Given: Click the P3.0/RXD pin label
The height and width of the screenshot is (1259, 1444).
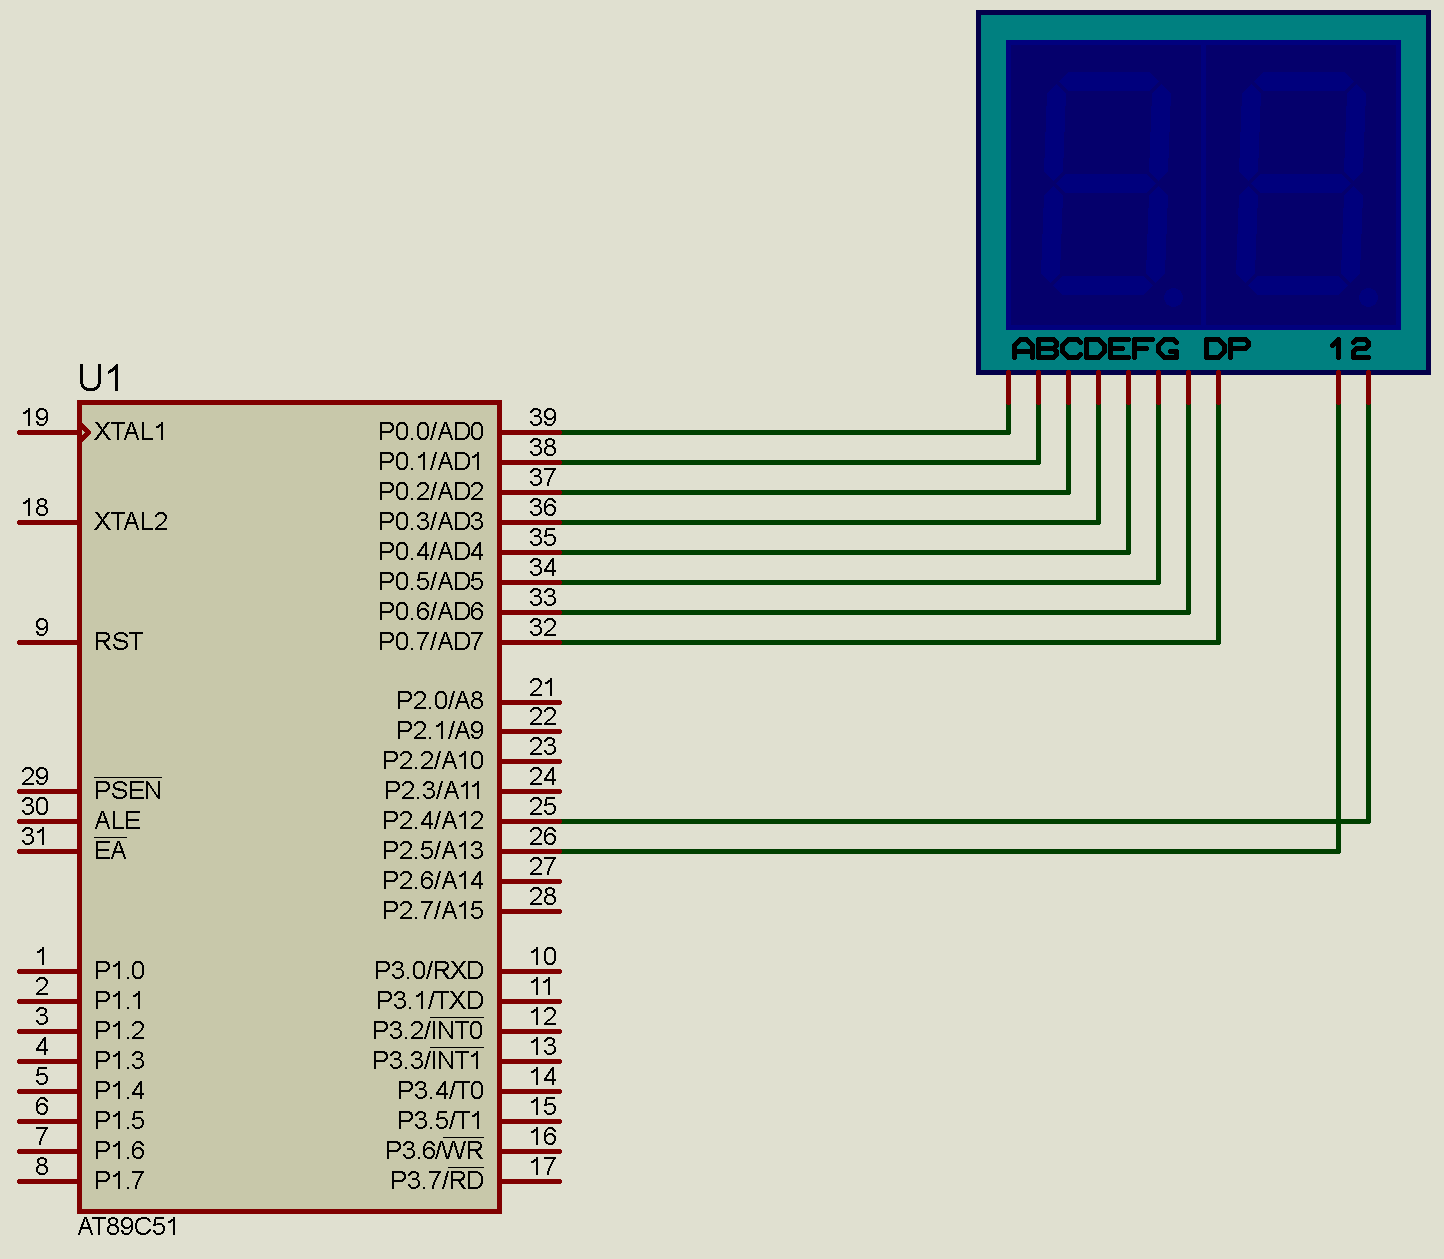Looking at the screenshot, I should (x=430, y=970).
